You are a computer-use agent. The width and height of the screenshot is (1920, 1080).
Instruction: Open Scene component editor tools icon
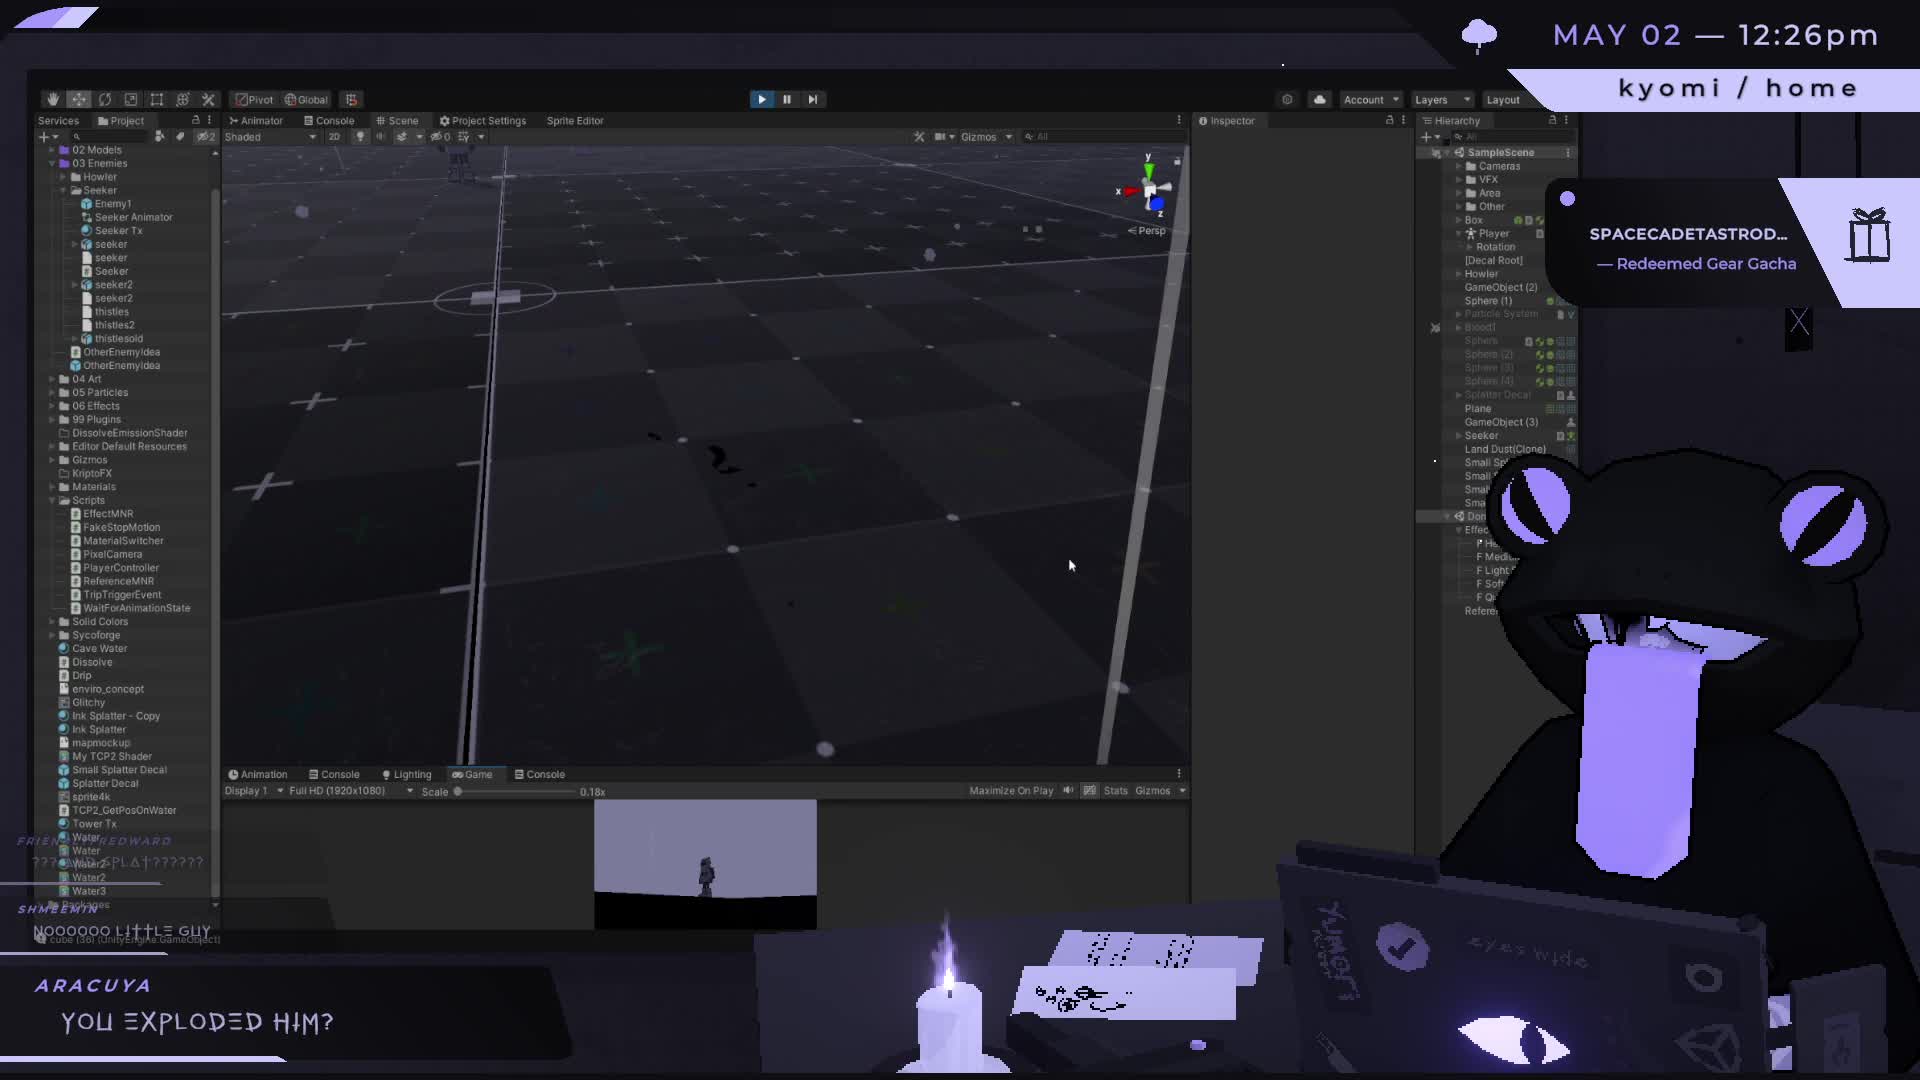[919, 136]
